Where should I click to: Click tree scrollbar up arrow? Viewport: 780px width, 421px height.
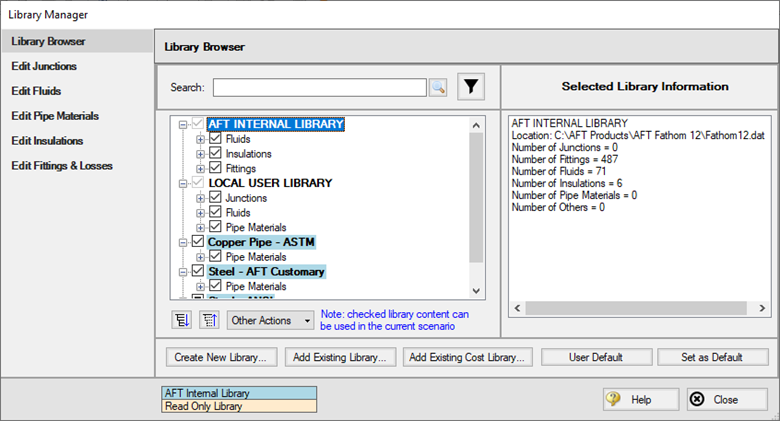[x=476, y=125]
